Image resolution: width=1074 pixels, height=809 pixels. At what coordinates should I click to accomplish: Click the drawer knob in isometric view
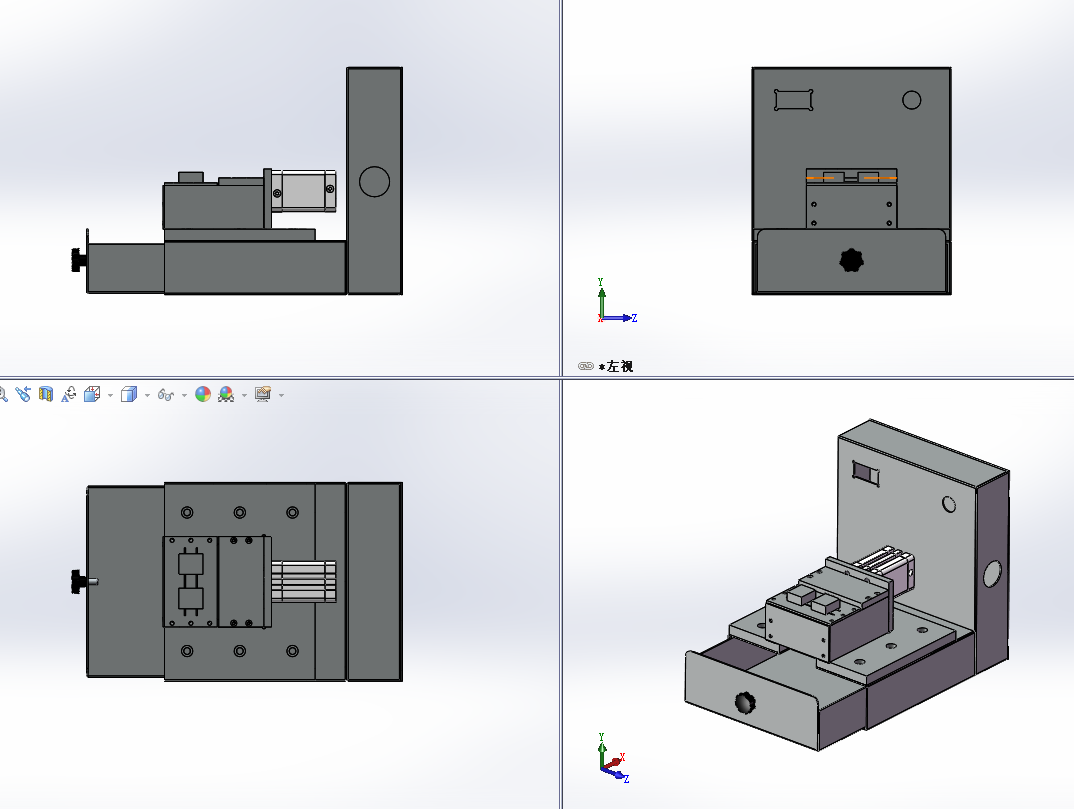click(746, 702)
